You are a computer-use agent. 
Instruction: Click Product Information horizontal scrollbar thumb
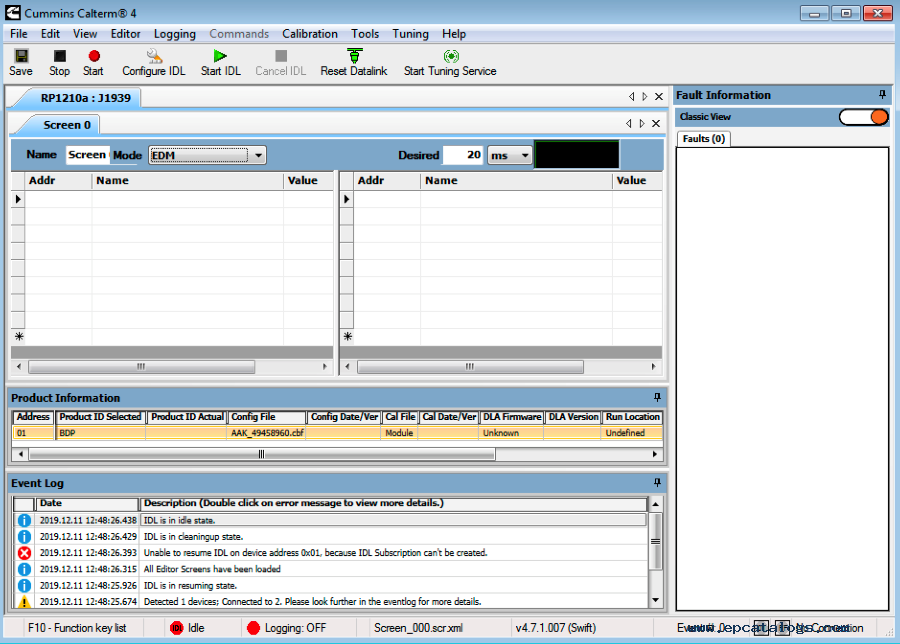point(262,454)
